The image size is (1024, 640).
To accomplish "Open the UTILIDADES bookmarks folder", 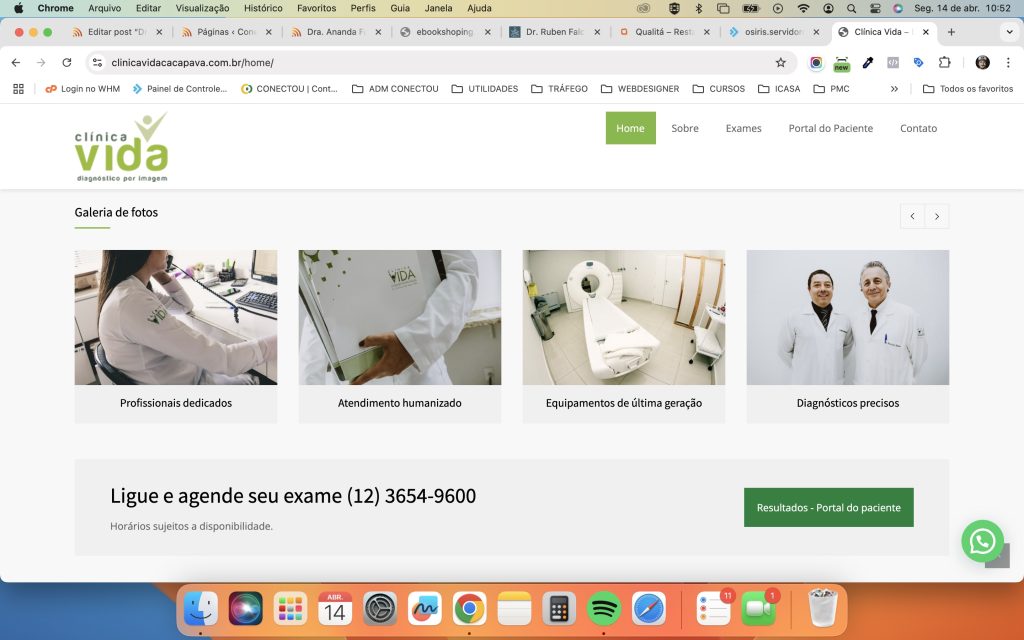I will coord(485,89).
